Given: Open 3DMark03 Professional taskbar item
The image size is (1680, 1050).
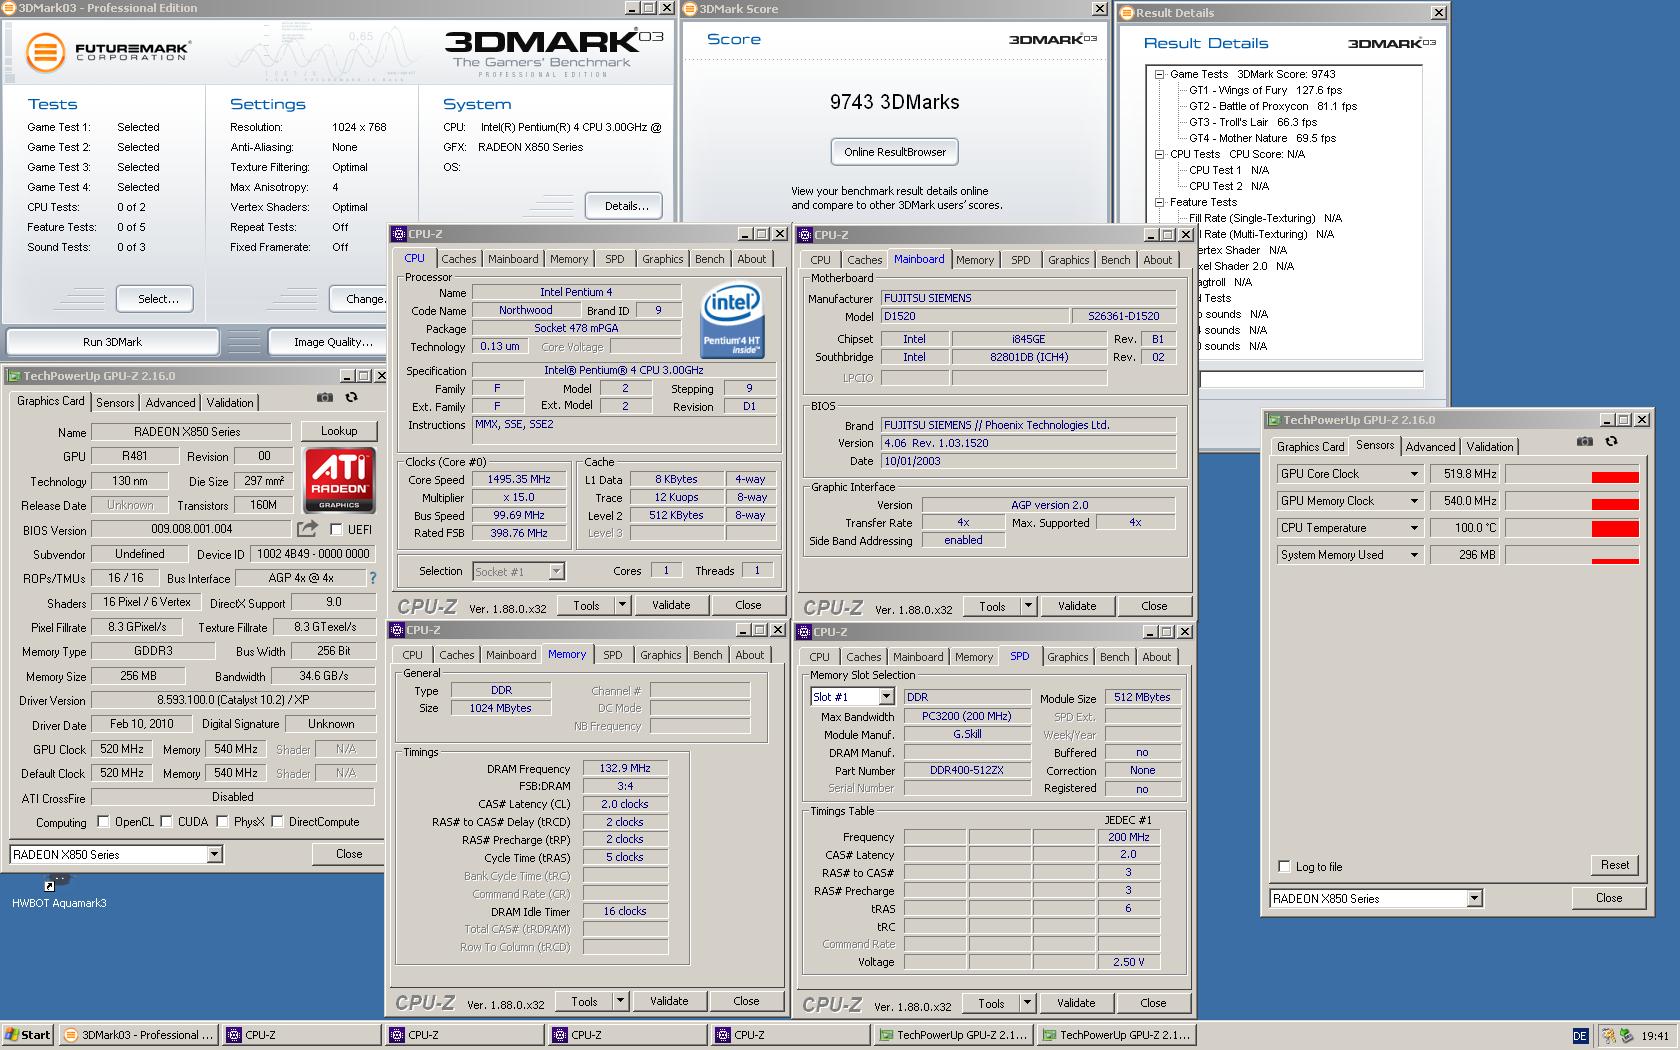Looking at the screenshot, I should [x=139, y=1035].
